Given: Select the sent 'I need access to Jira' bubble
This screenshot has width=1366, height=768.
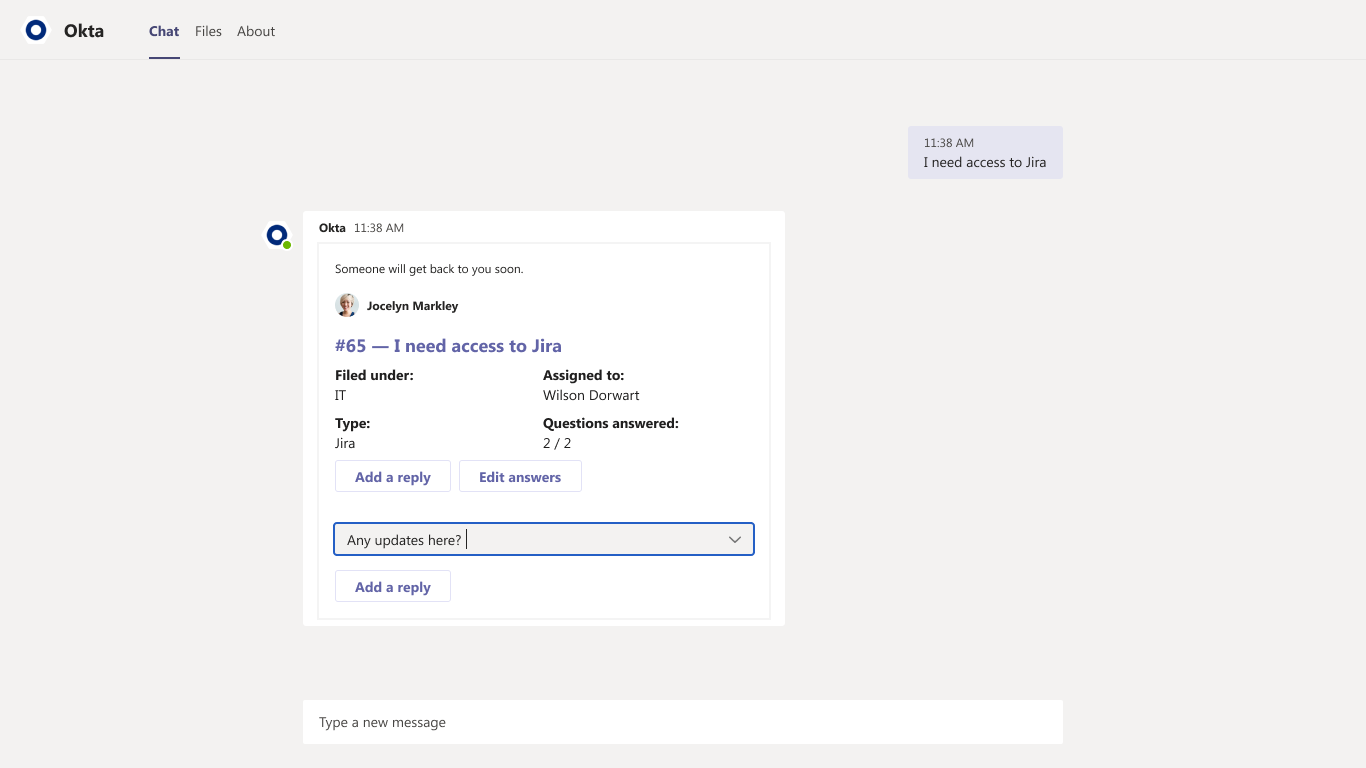Looking at the screenshot, I should (985, 153).
